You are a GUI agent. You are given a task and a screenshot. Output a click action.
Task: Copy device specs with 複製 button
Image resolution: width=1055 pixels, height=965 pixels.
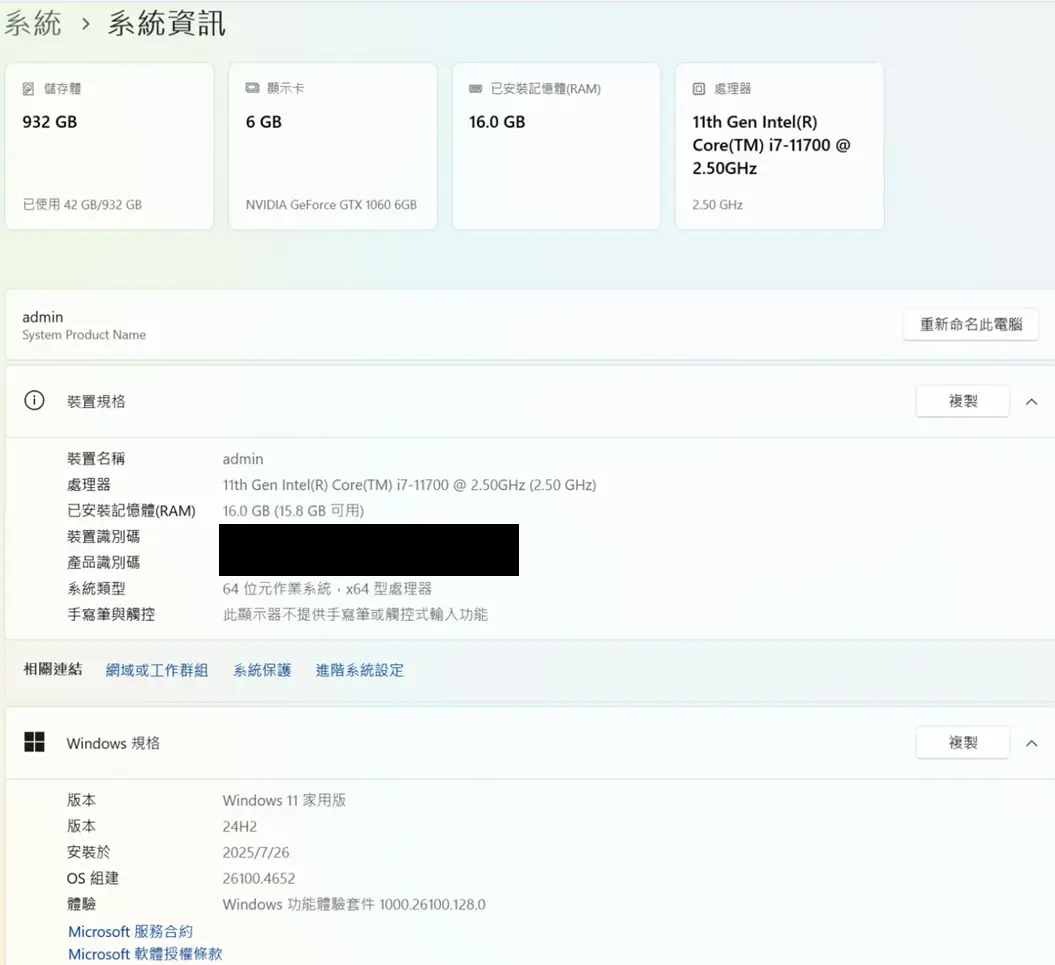click(963, 401)
